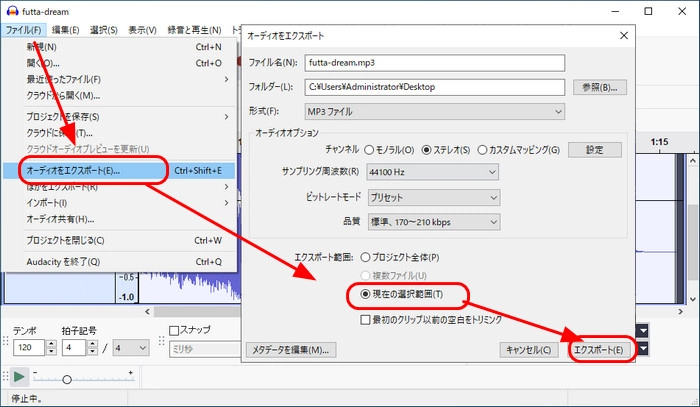700x407 pixels.
Task: Toggle the スナップ checkbox
Action: click(174, 330)
